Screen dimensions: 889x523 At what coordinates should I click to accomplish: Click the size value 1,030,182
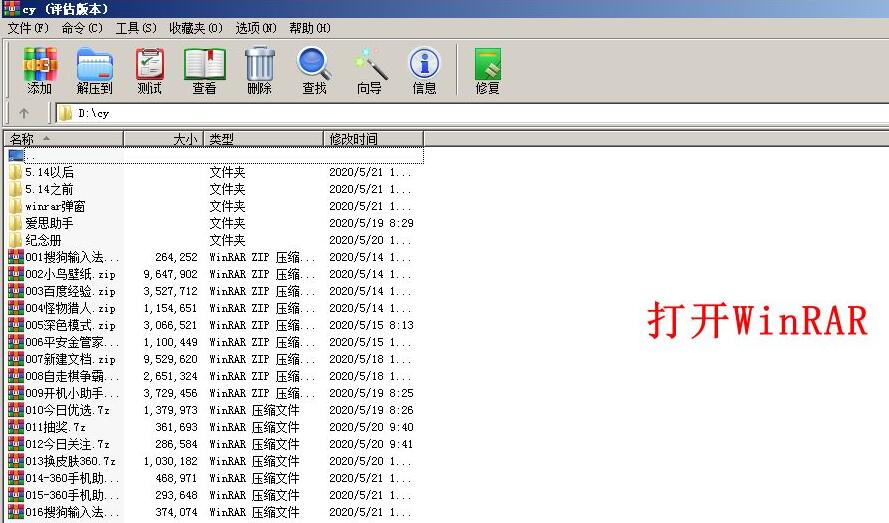pyautogui.click(x=170, y=461)
